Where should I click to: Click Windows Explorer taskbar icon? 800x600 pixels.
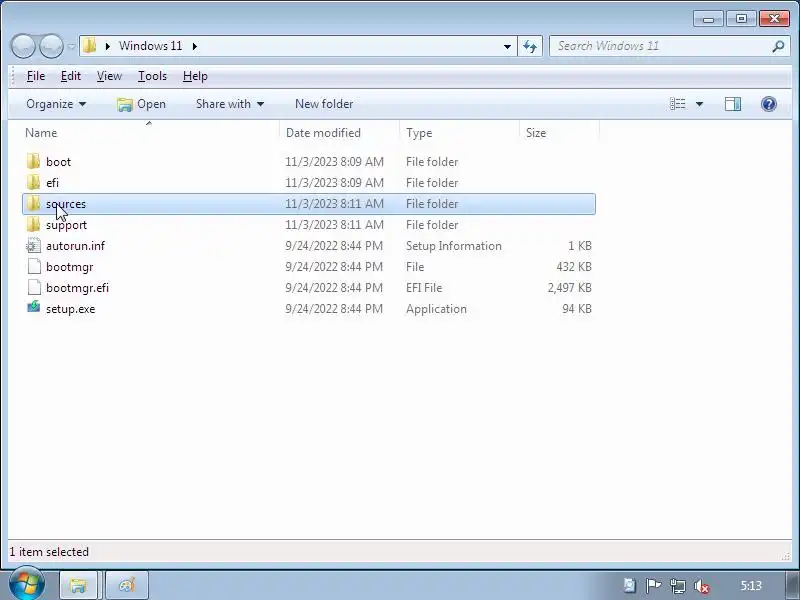pyautogui.click(x=78, y=585)
